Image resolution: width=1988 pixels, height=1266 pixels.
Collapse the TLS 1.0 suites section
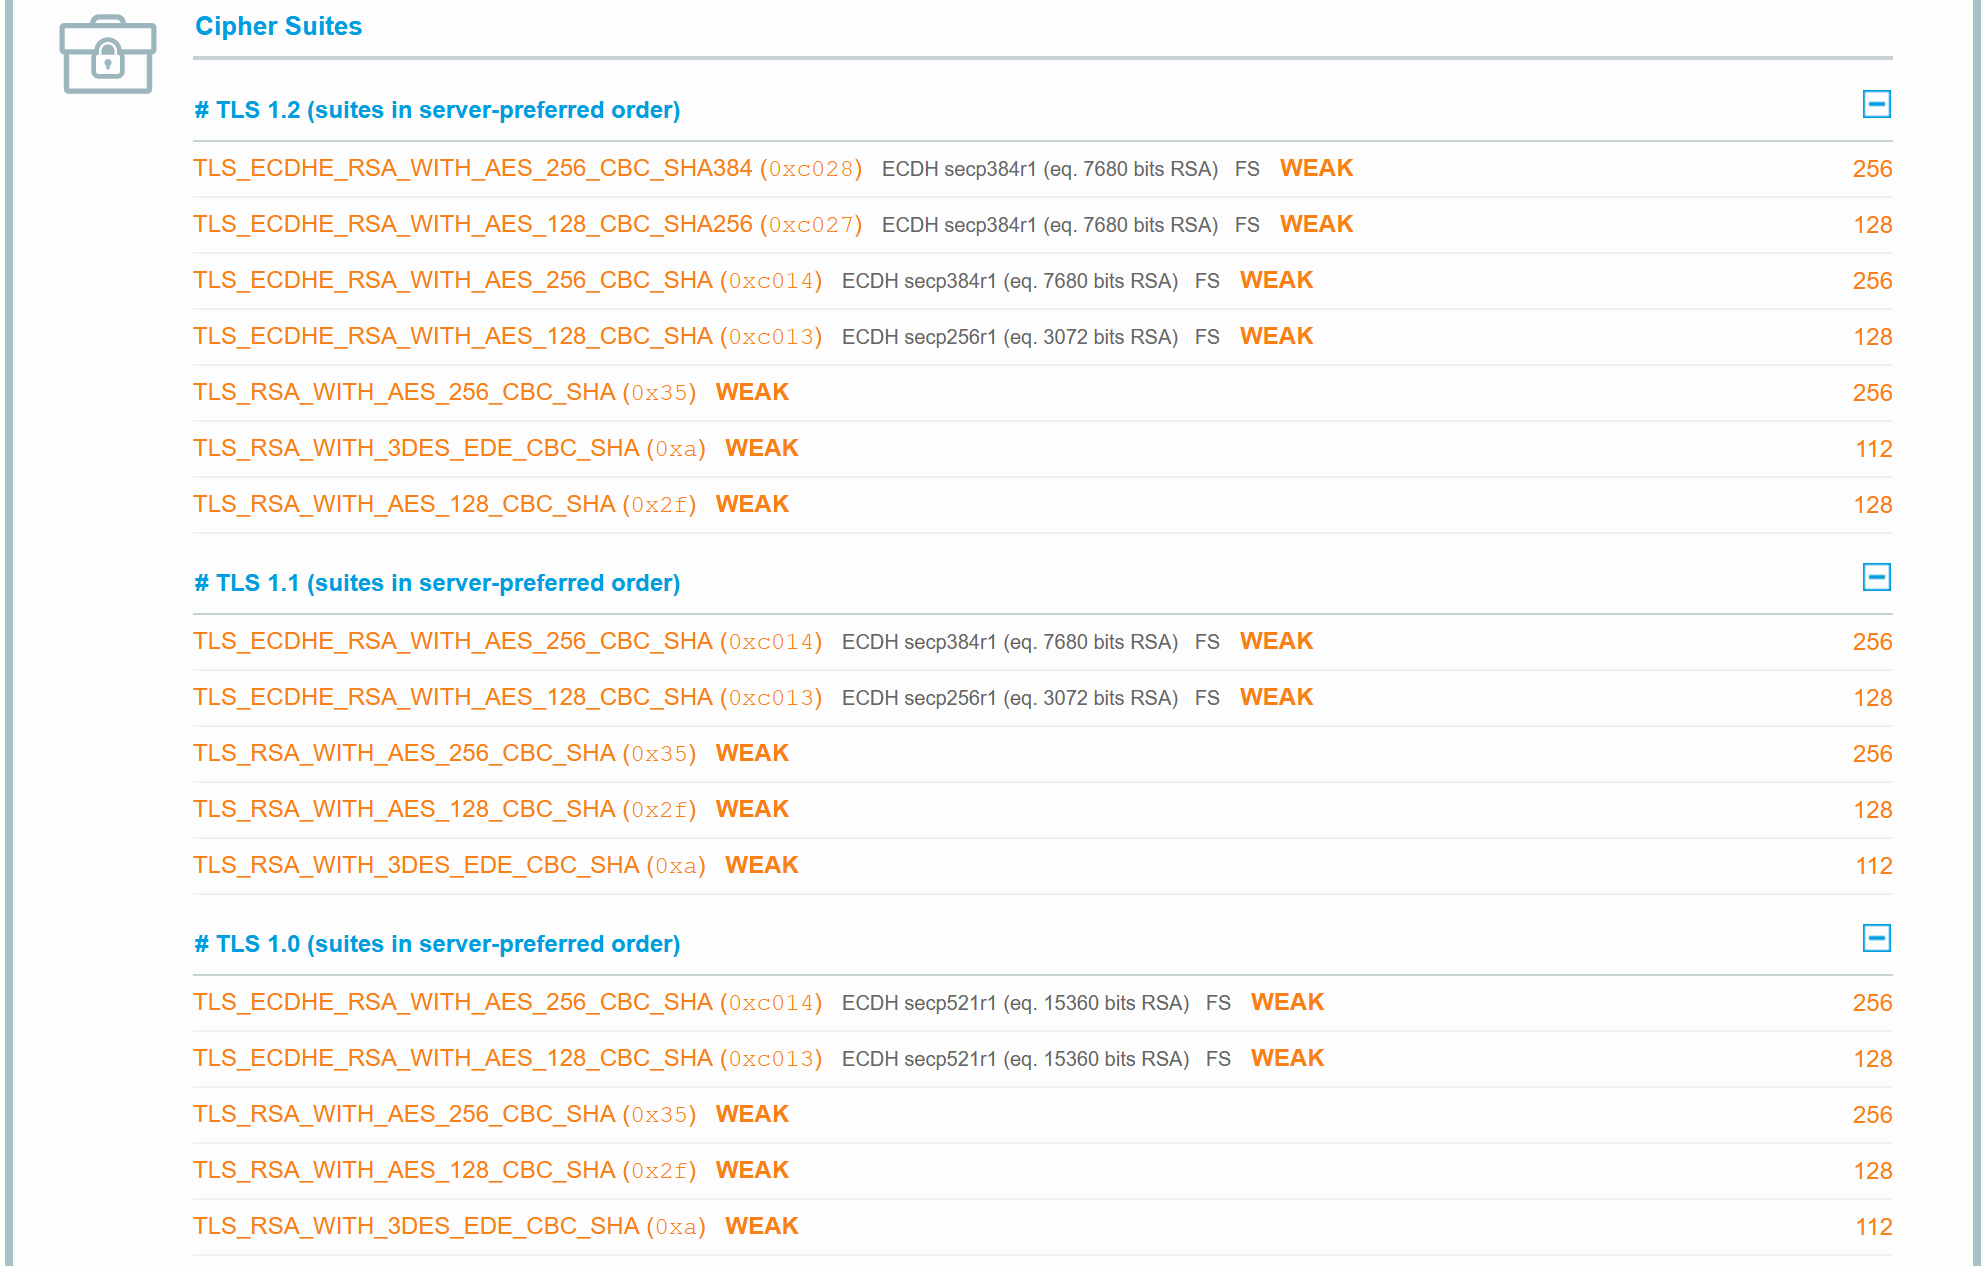(1876, 938)
